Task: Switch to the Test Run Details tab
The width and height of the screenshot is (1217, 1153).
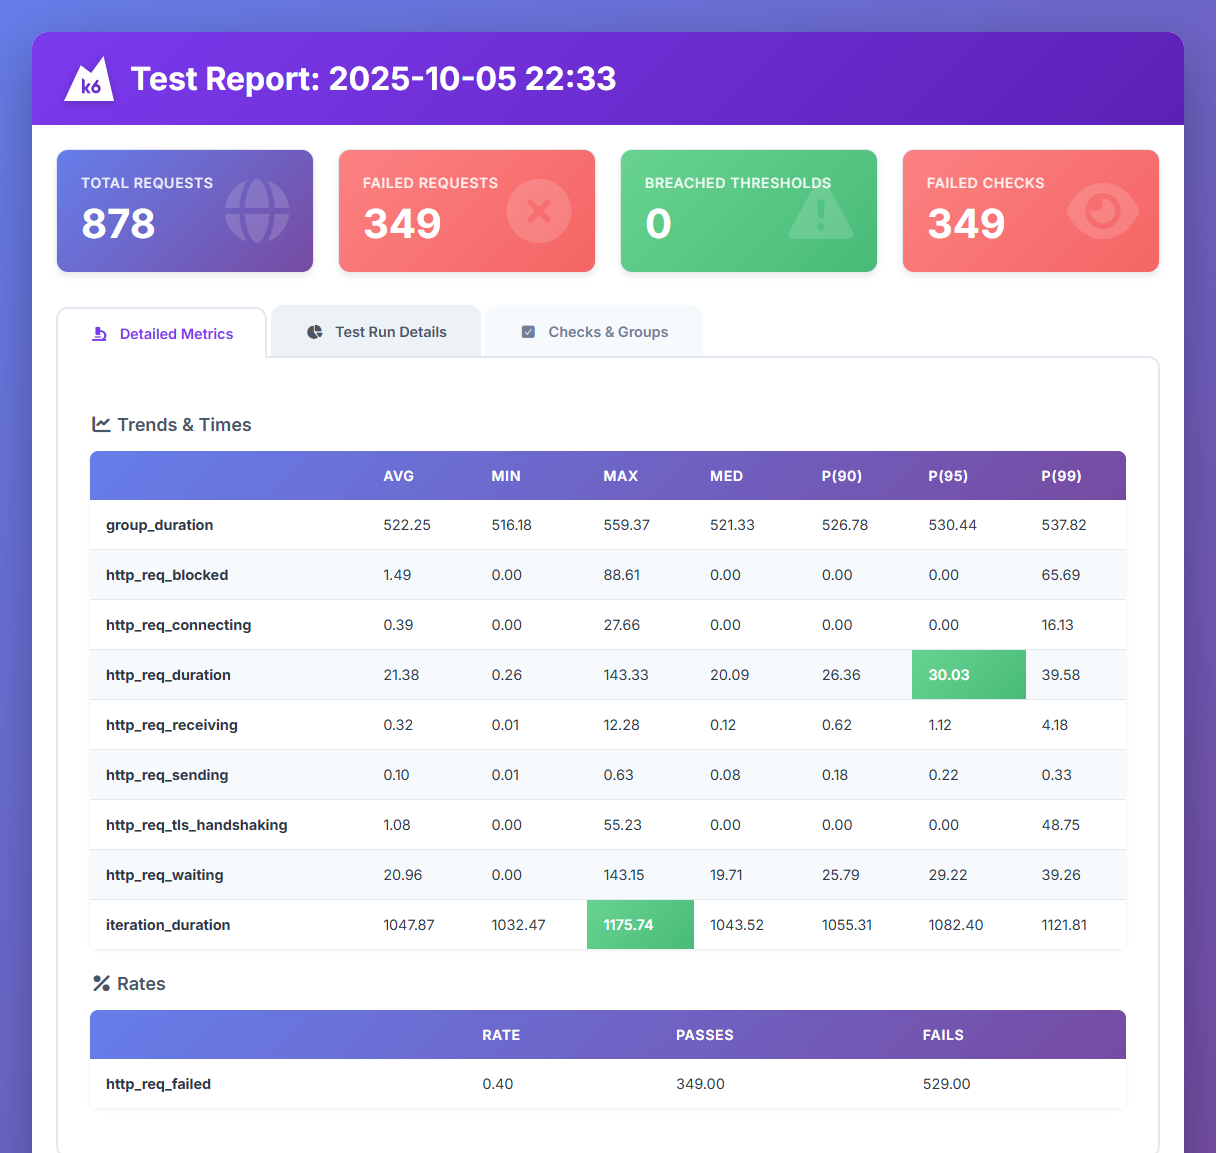Action: tap(376, 332)
